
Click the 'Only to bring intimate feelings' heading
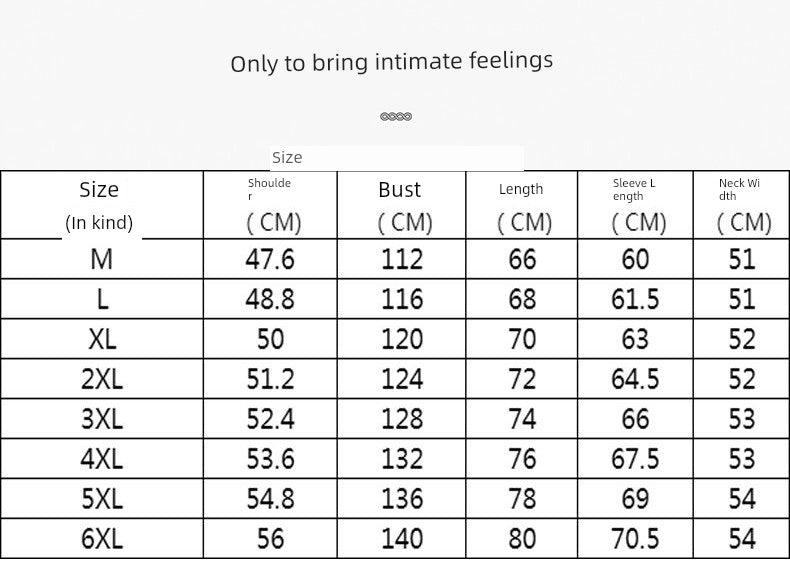(x=392, y=62)
